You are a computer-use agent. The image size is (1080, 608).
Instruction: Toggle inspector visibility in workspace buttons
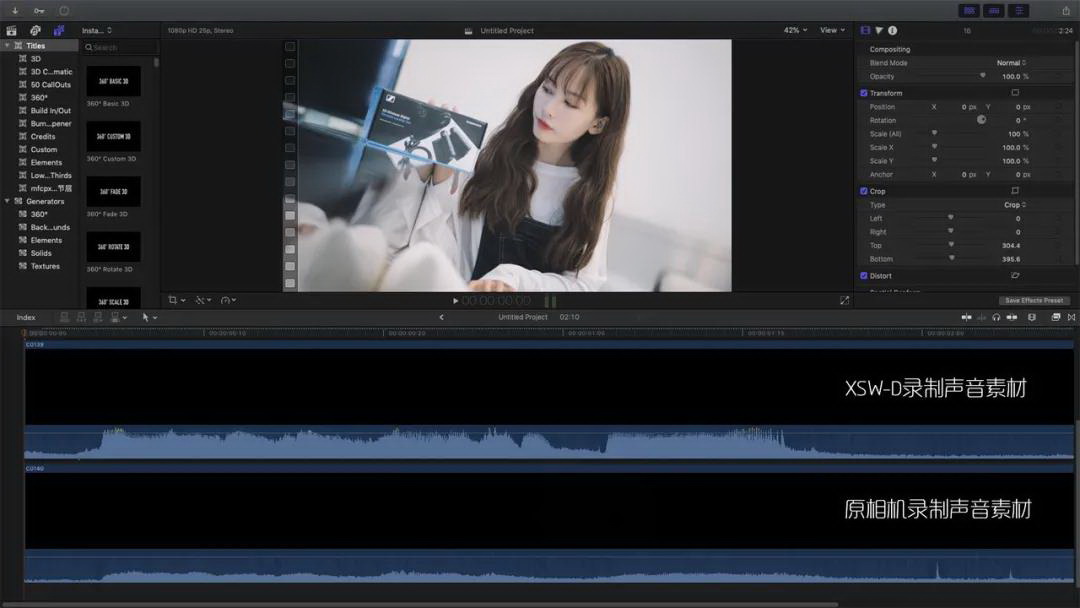(x=1019, y=10)
